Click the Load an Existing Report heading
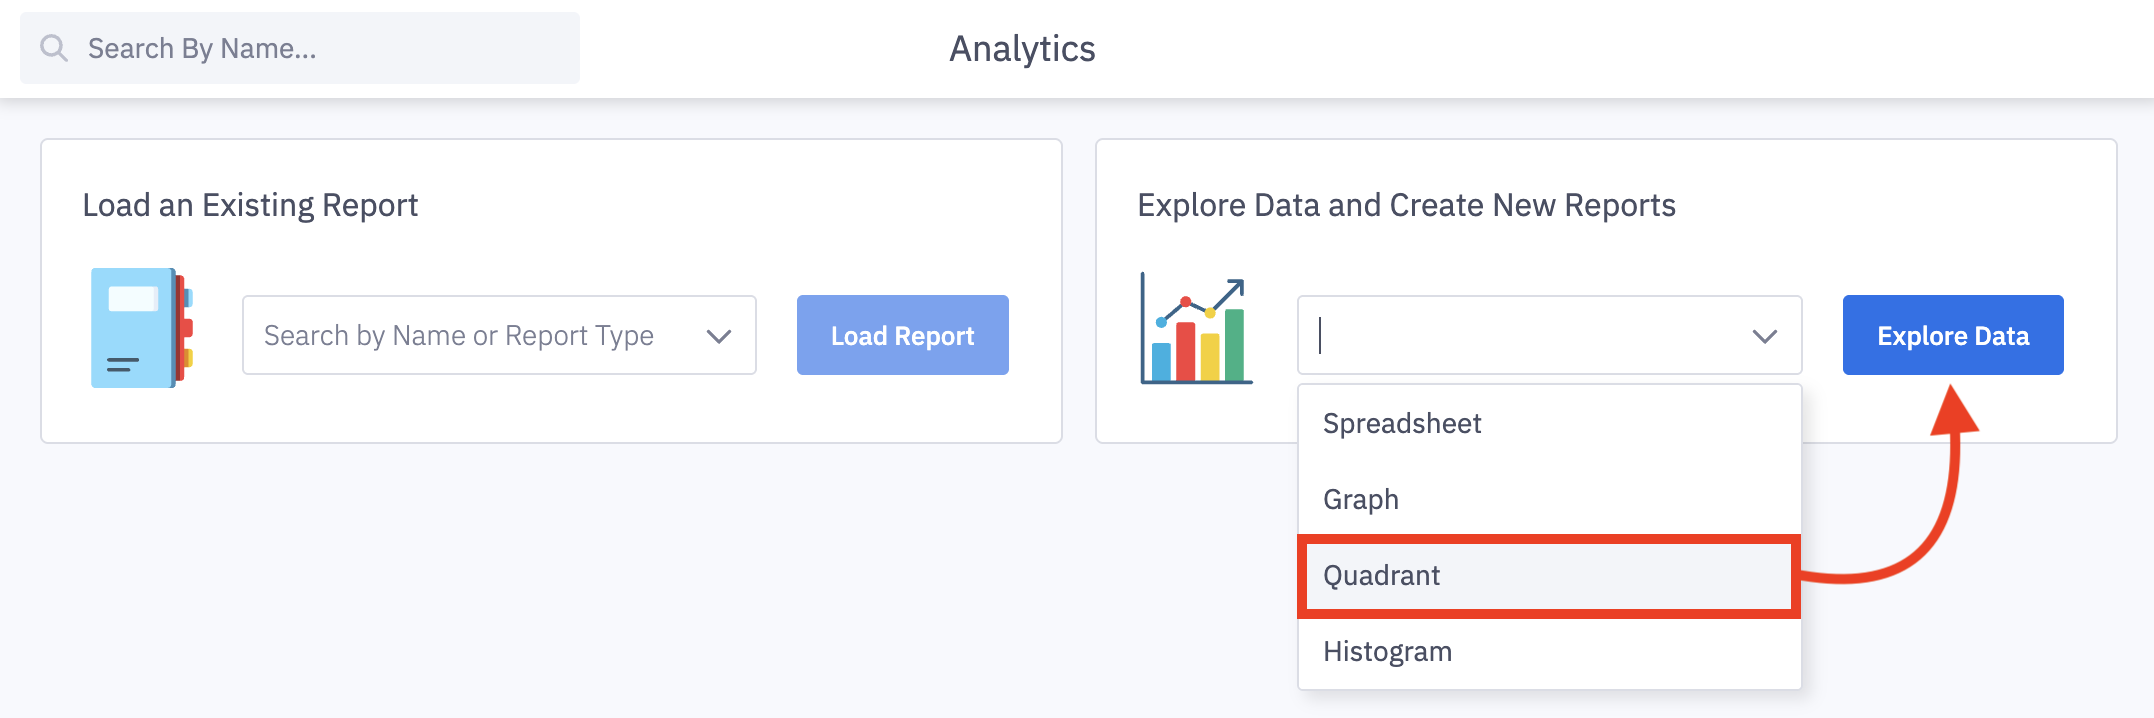The width and height of the screenshot is (2154, 718). (x=250, y=205)
